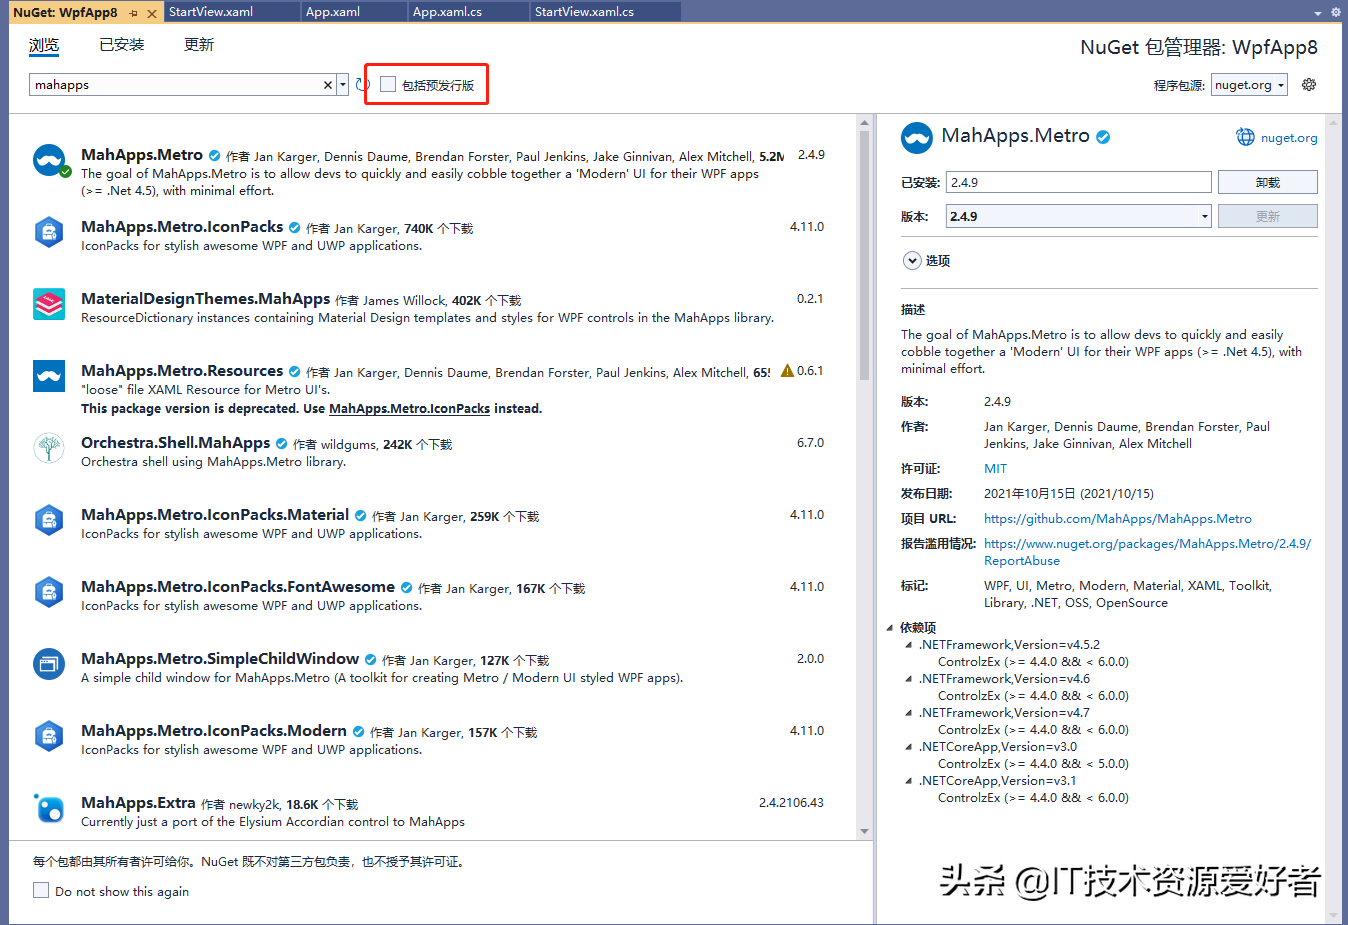Open search history dropdown arrow

[343, 85]
